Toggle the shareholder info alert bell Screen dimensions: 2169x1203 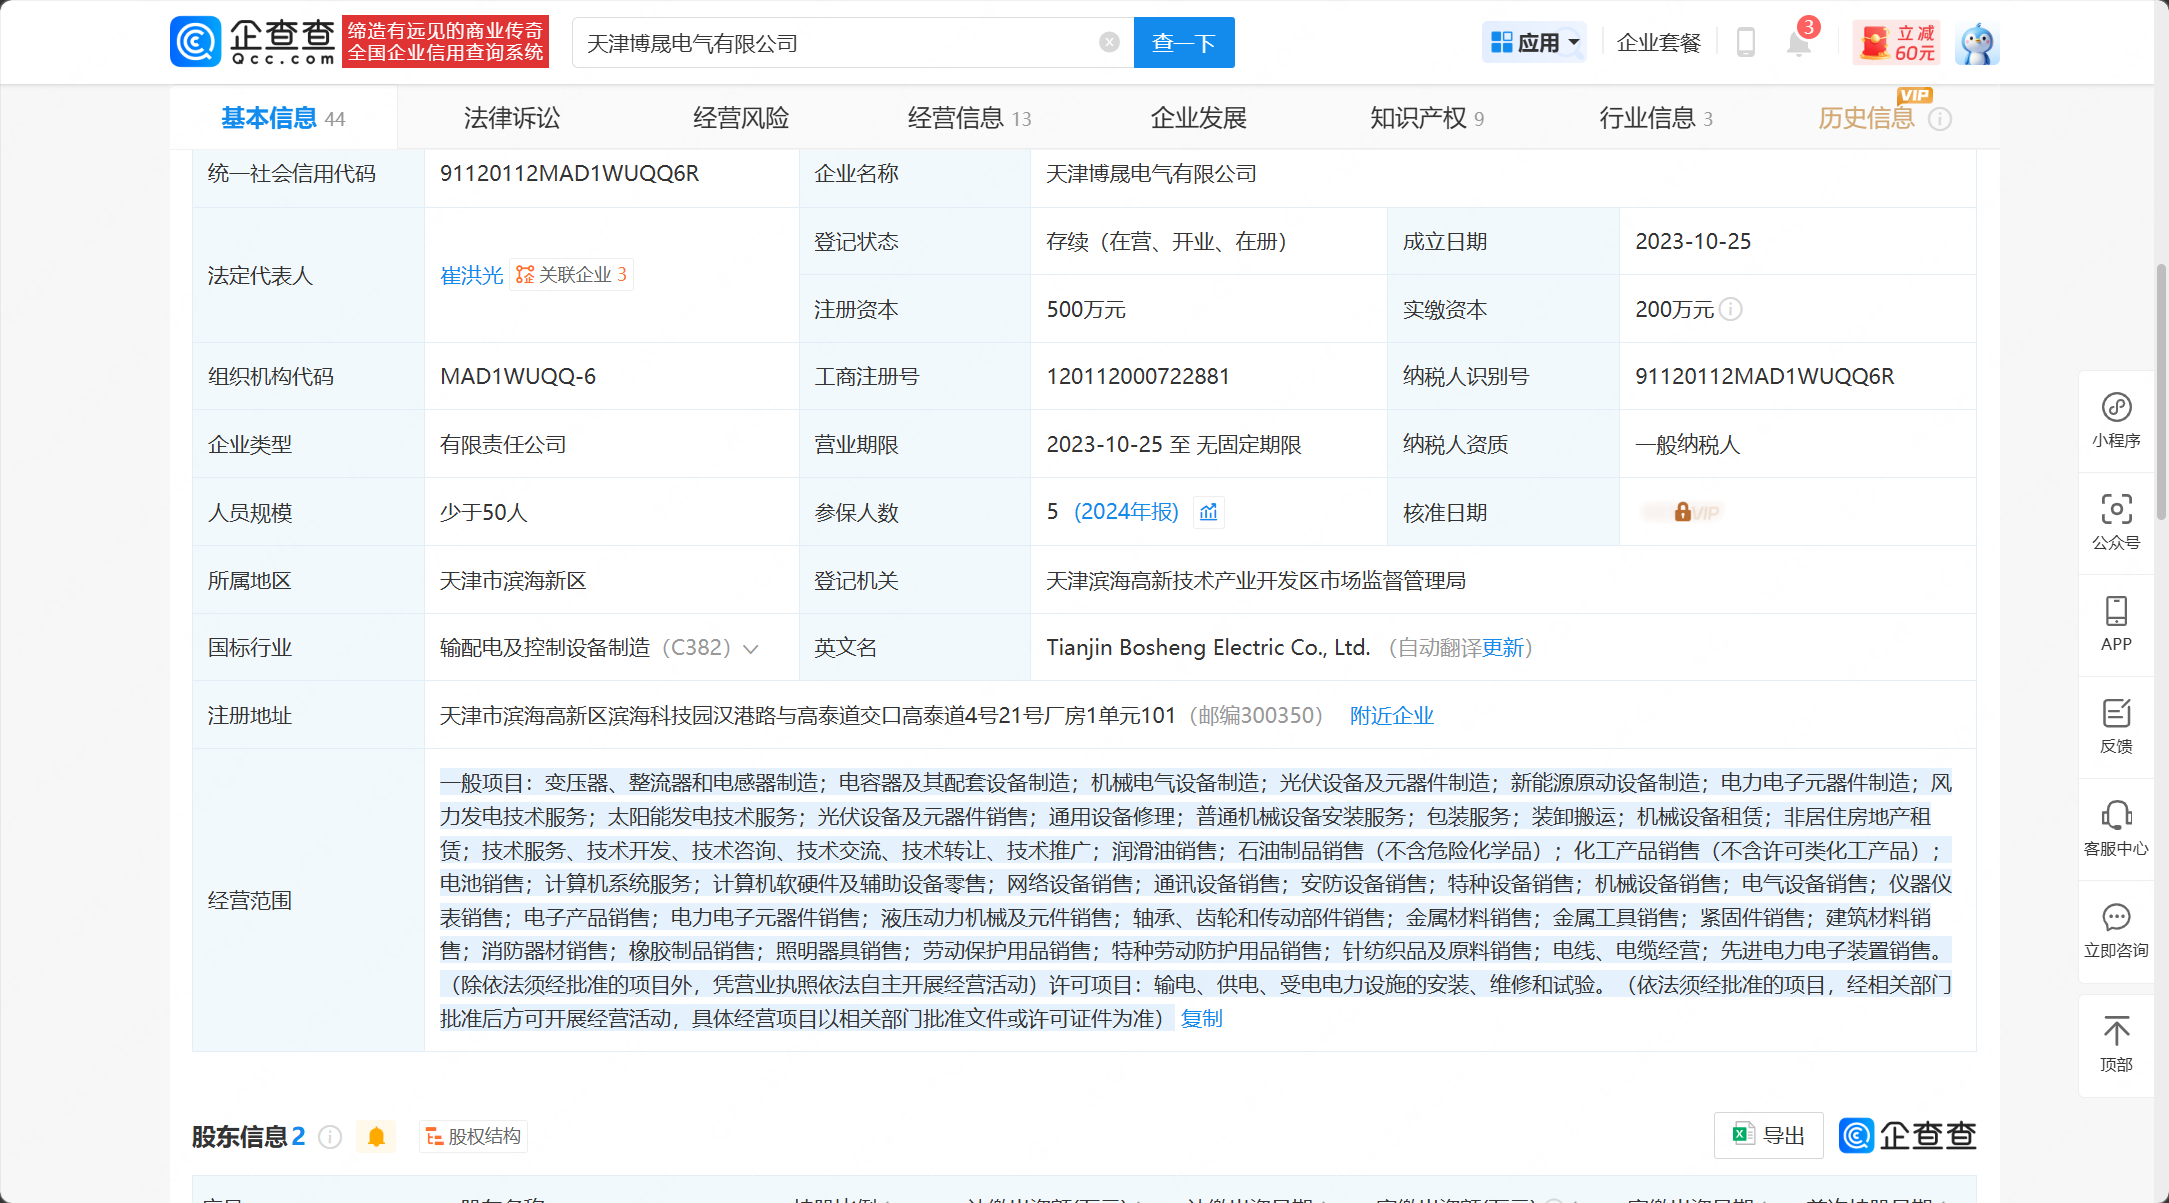pos(376,1137)
